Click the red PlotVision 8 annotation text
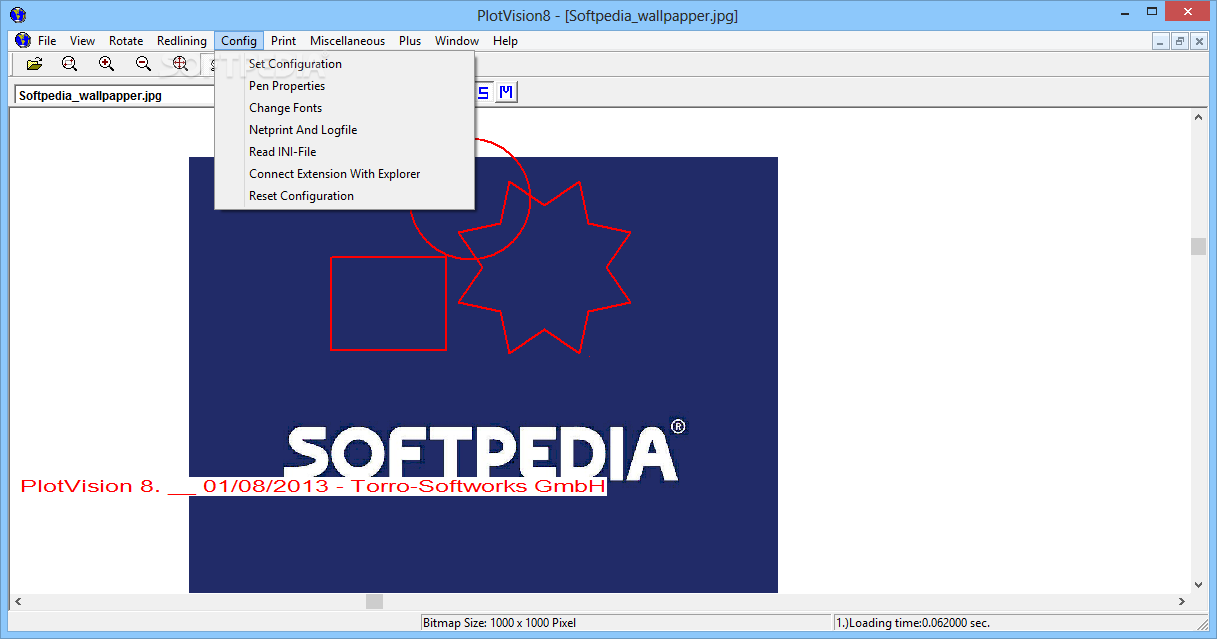 point(313,486)
